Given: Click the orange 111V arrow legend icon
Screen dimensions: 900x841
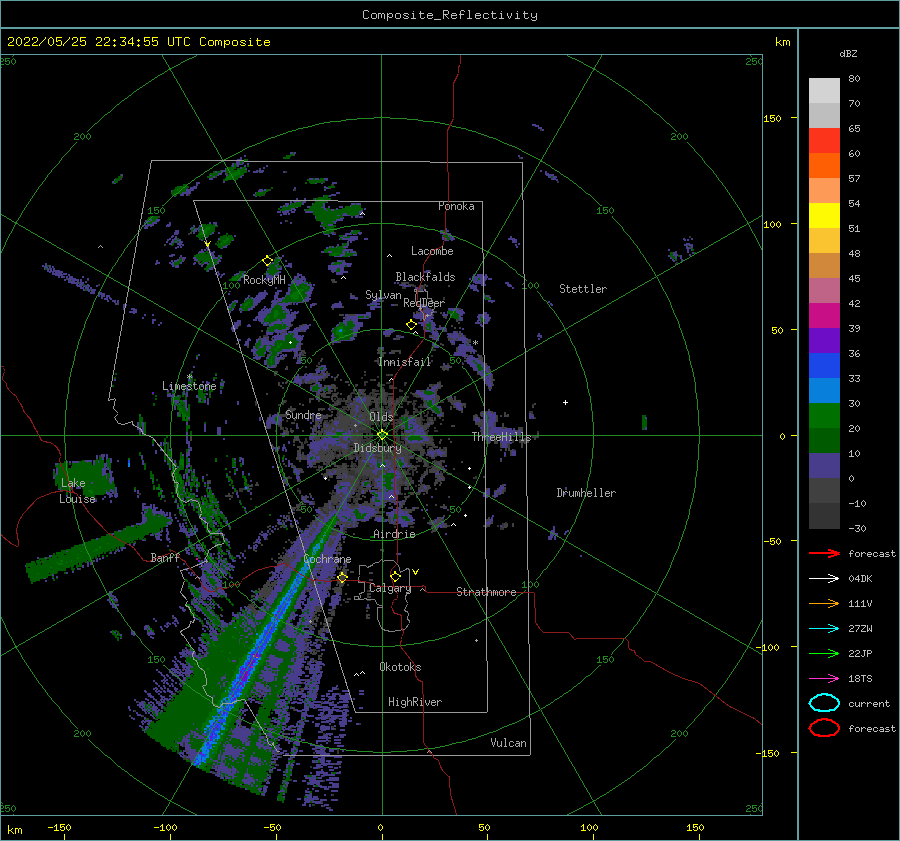Looking at the screenshot, I should point(824,603).
